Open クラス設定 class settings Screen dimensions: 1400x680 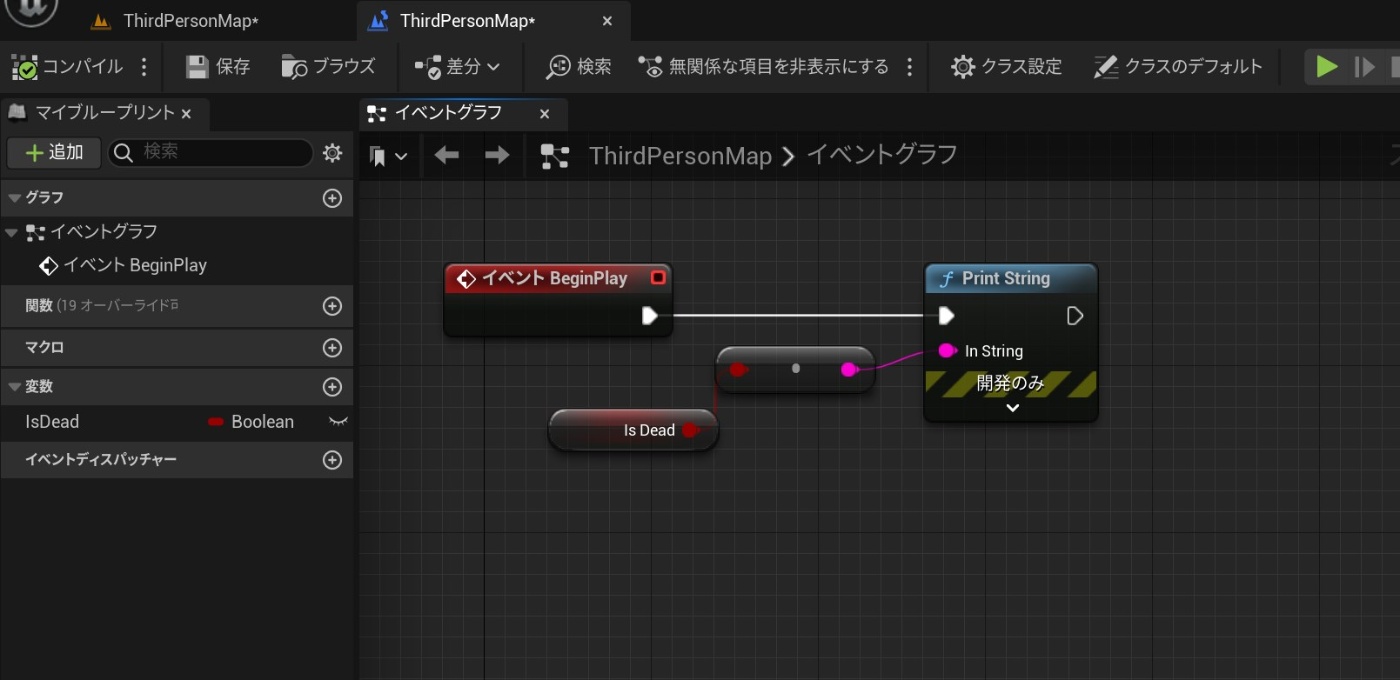coord(1006,67)
